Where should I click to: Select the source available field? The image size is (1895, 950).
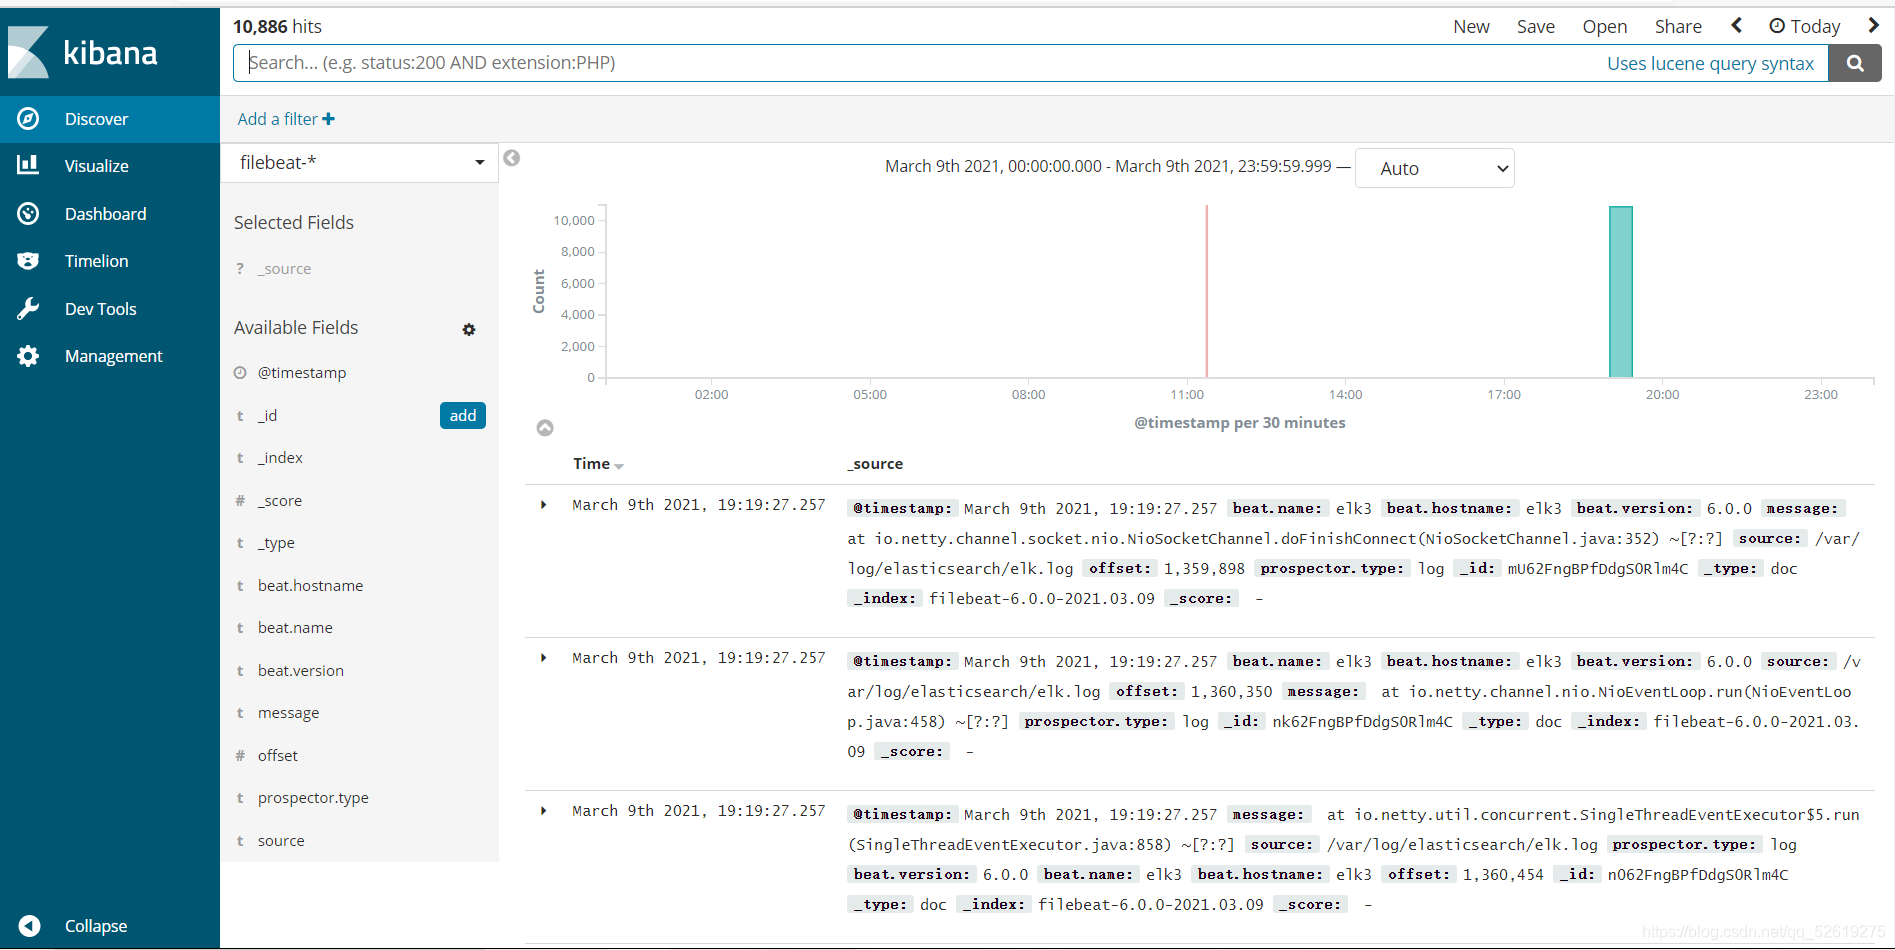tap(281, 841)
